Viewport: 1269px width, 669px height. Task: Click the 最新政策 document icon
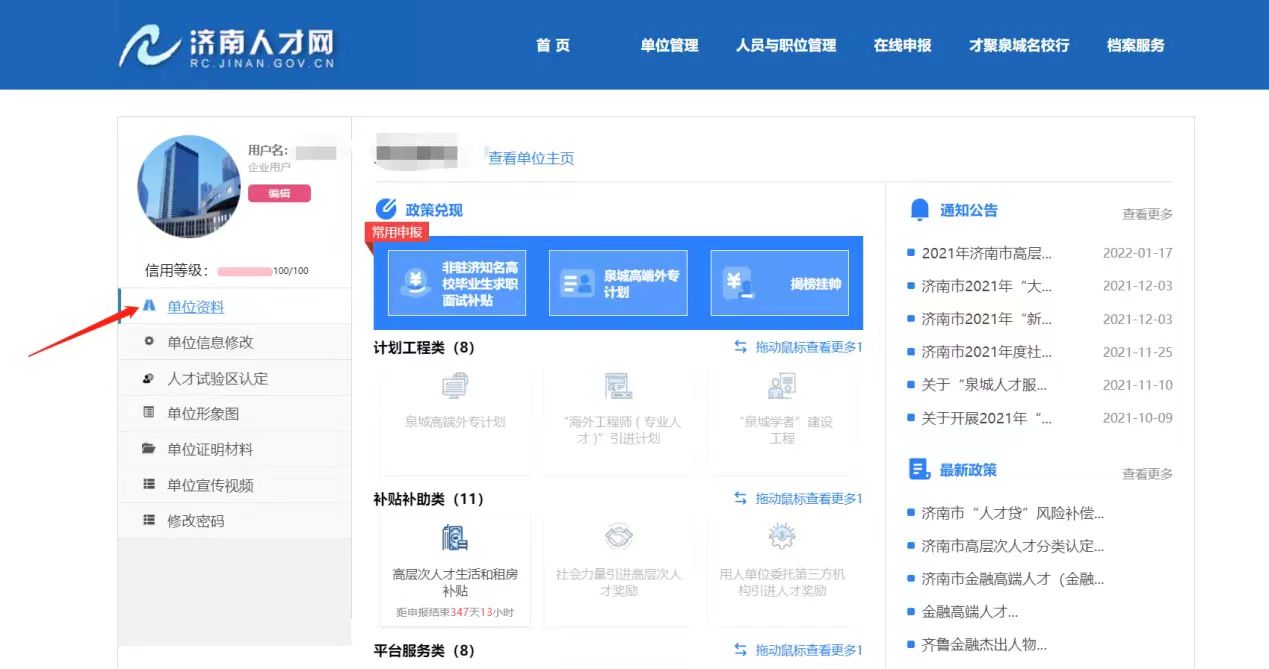(919, 469)
